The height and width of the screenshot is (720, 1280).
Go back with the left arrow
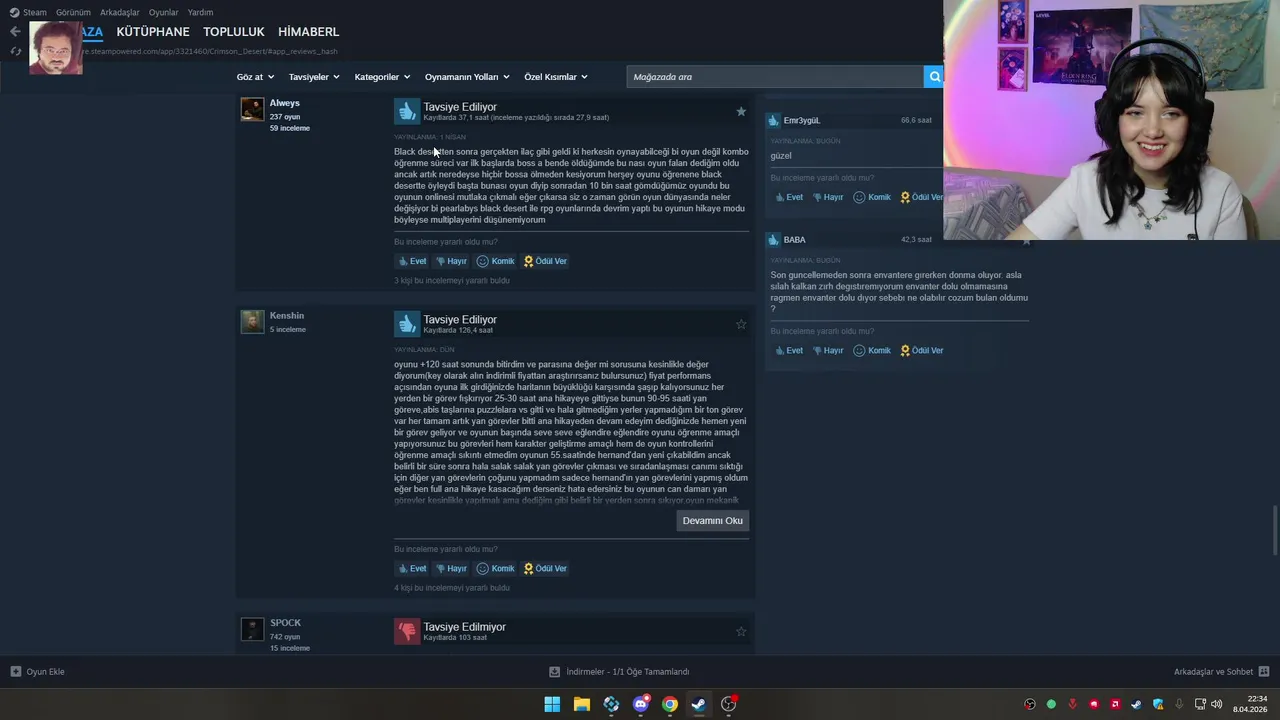pyautogui.click(x=15, y=32)
